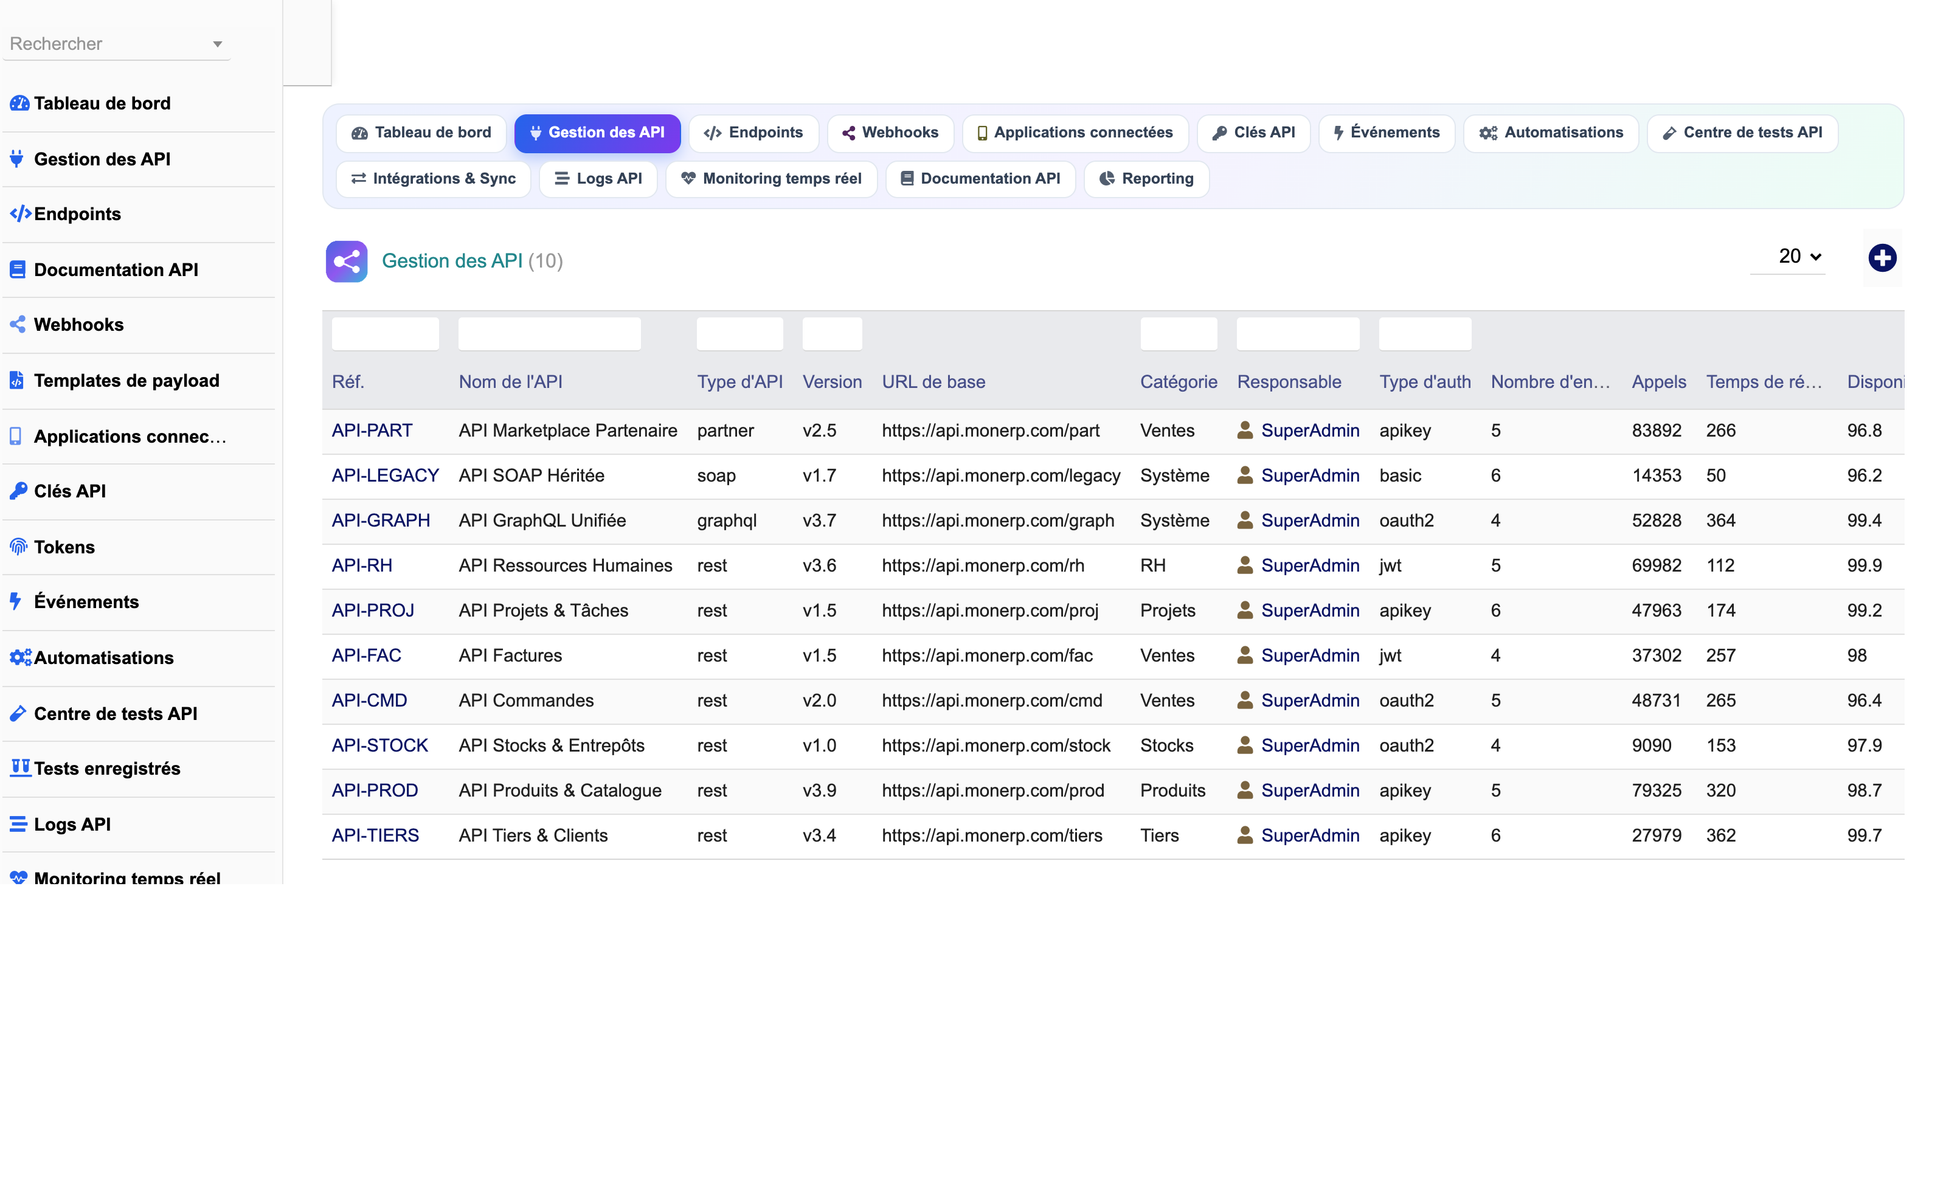
Task: Open SuperAdmin link in the API-CMD row
Action: tap(1310, 701)
